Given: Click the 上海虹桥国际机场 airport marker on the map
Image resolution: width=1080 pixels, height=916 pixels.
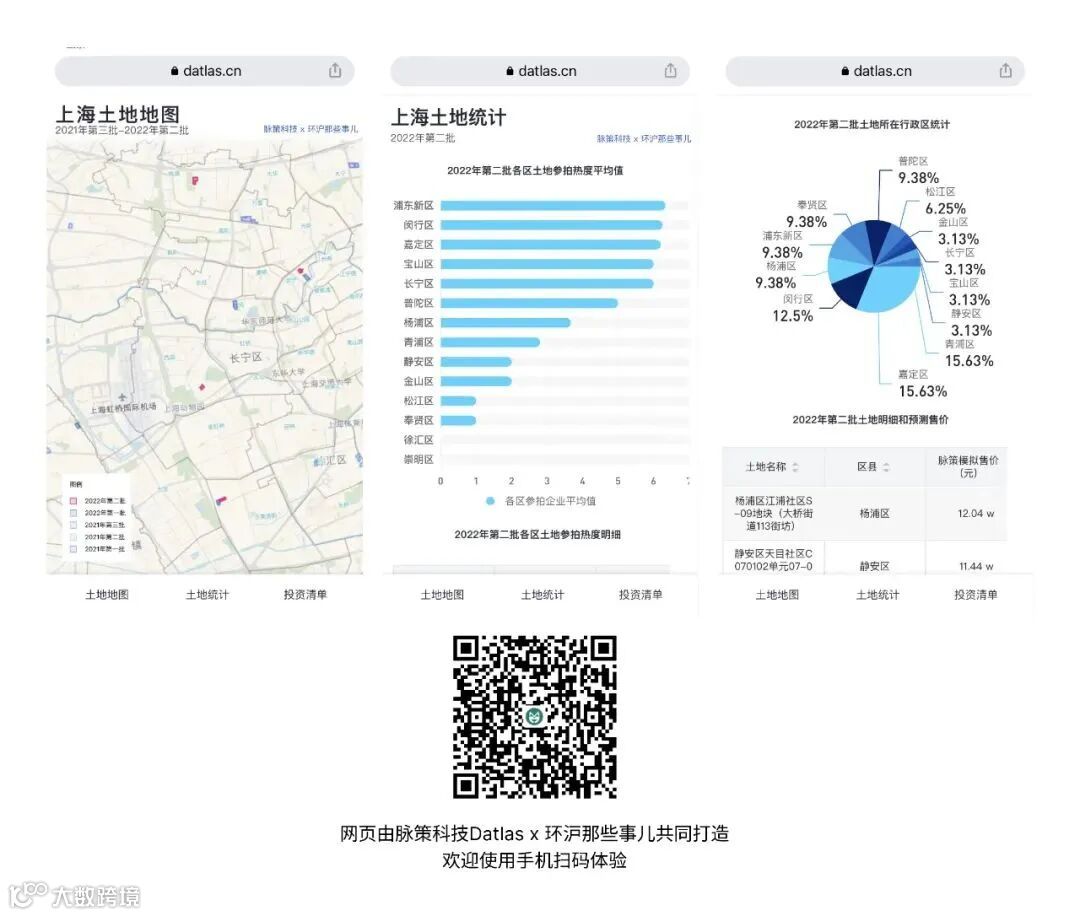Looking at the screenshot, I should point(123,397).
